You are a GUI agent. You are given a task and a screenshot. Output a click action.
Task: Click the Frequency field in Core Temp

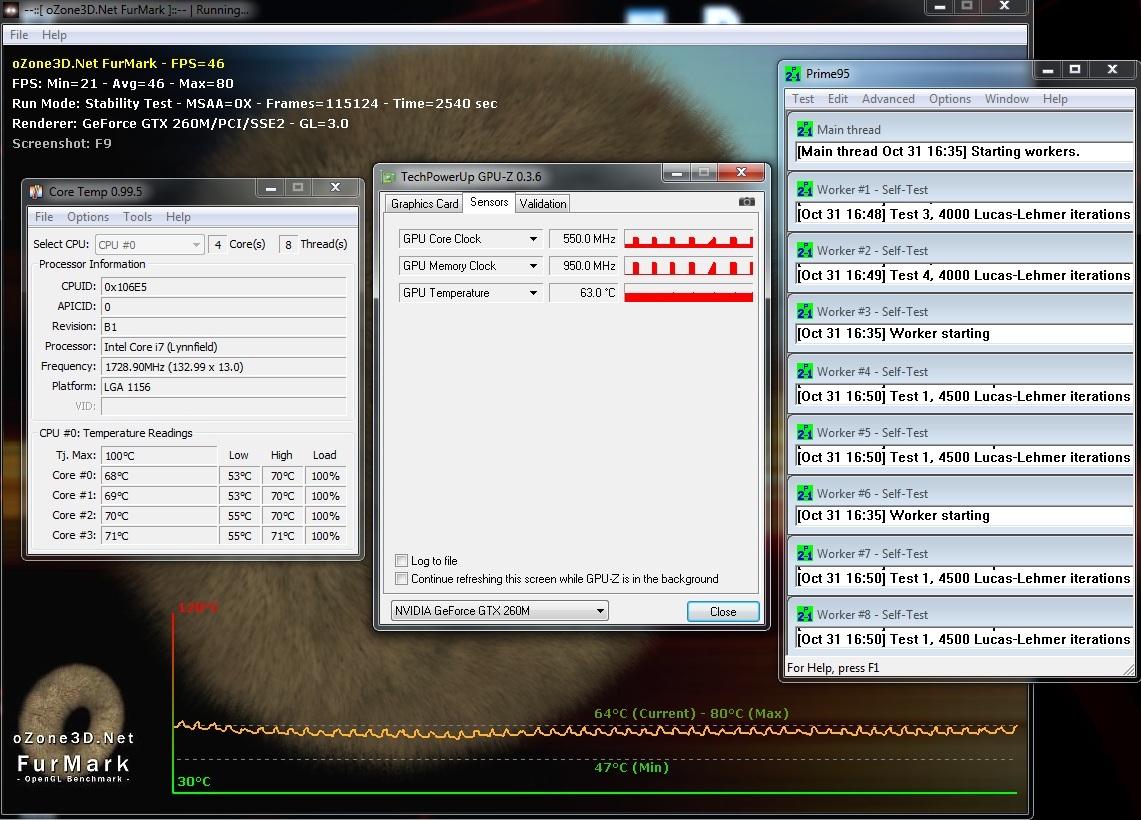(x=223, y=367)
